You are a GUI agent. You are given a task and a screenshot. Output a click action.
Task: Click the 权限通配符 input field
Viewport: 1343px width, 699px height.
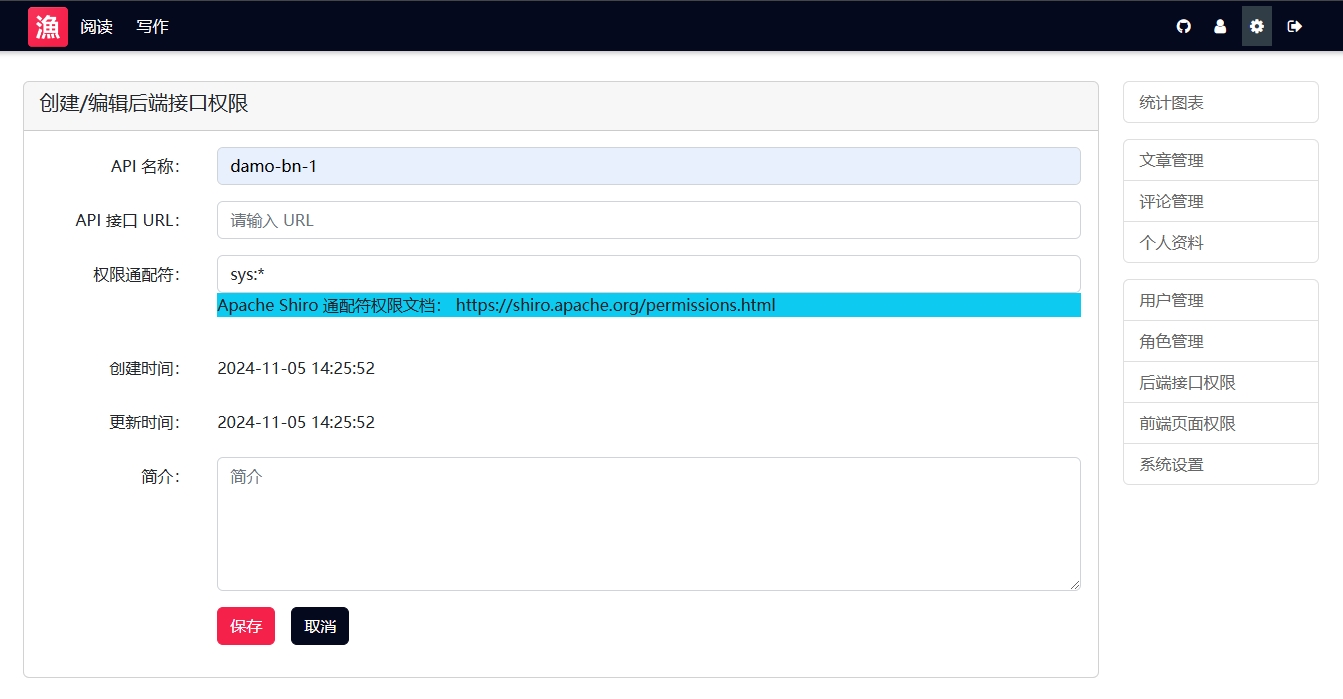648,274
